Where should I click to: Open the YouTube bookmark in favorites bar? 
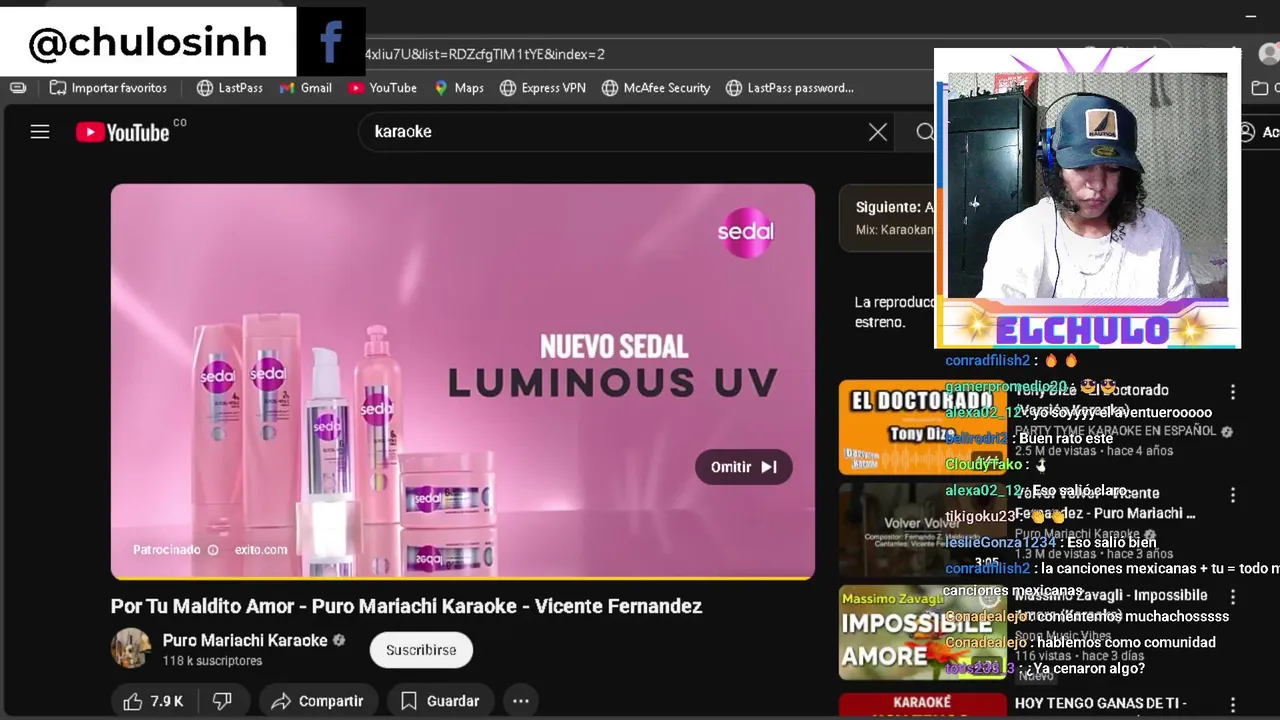tap(382, 88)
